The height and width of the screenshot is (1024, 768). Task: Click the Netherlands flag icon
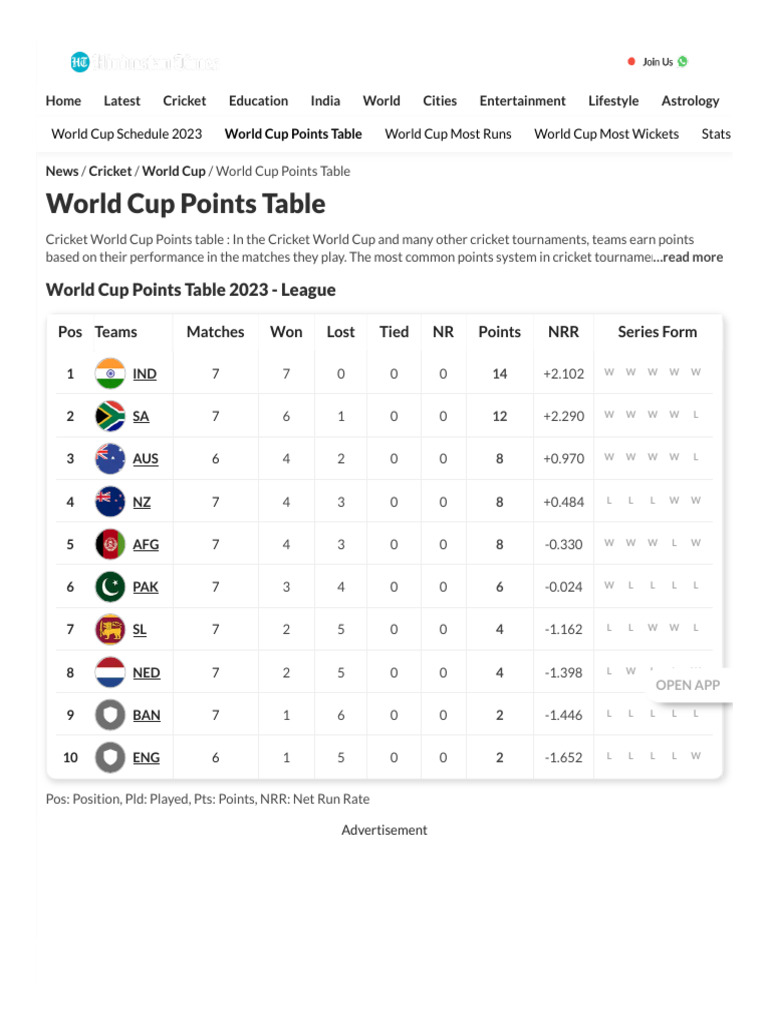pos(110,673)
